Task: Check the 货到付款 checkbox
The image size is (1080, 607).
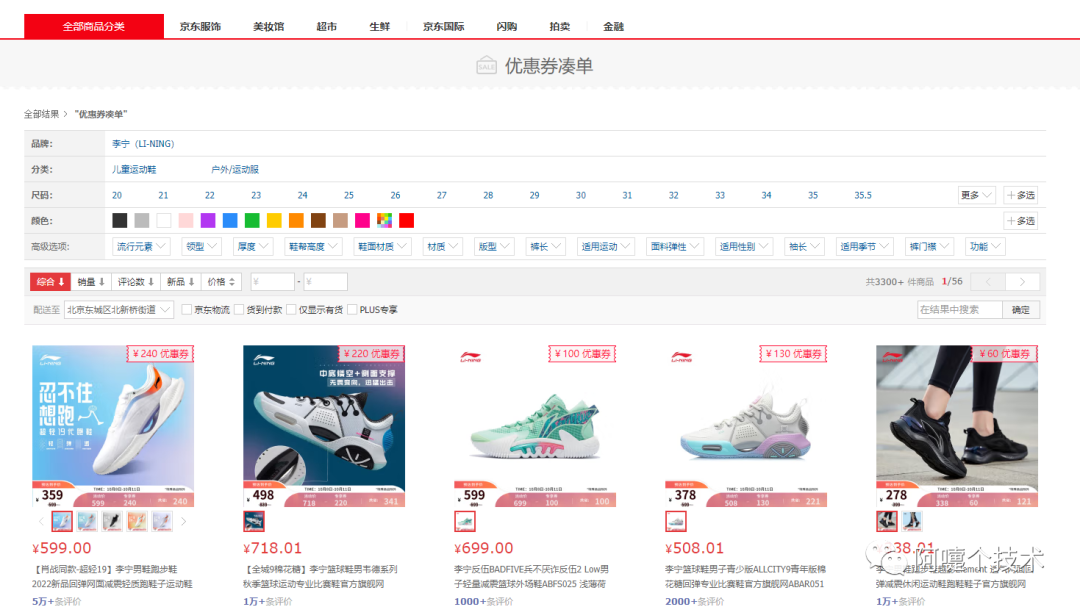Action: point(239,310)
